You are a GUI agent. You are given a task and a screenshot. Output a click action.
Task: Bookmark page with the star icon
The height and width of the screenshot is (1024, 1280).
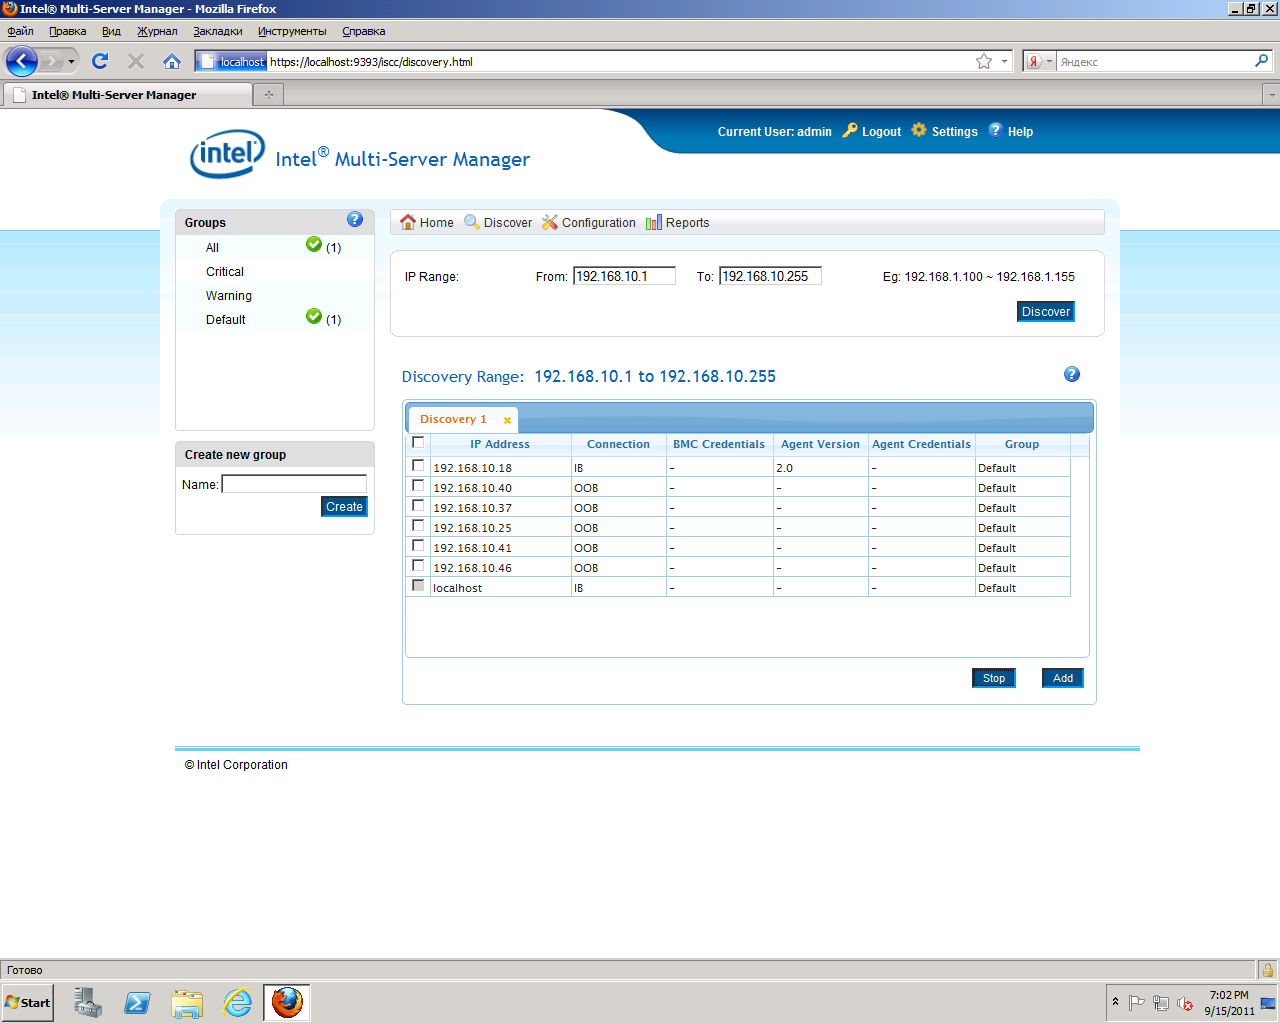pyautogui.click(x=984, y=61)
